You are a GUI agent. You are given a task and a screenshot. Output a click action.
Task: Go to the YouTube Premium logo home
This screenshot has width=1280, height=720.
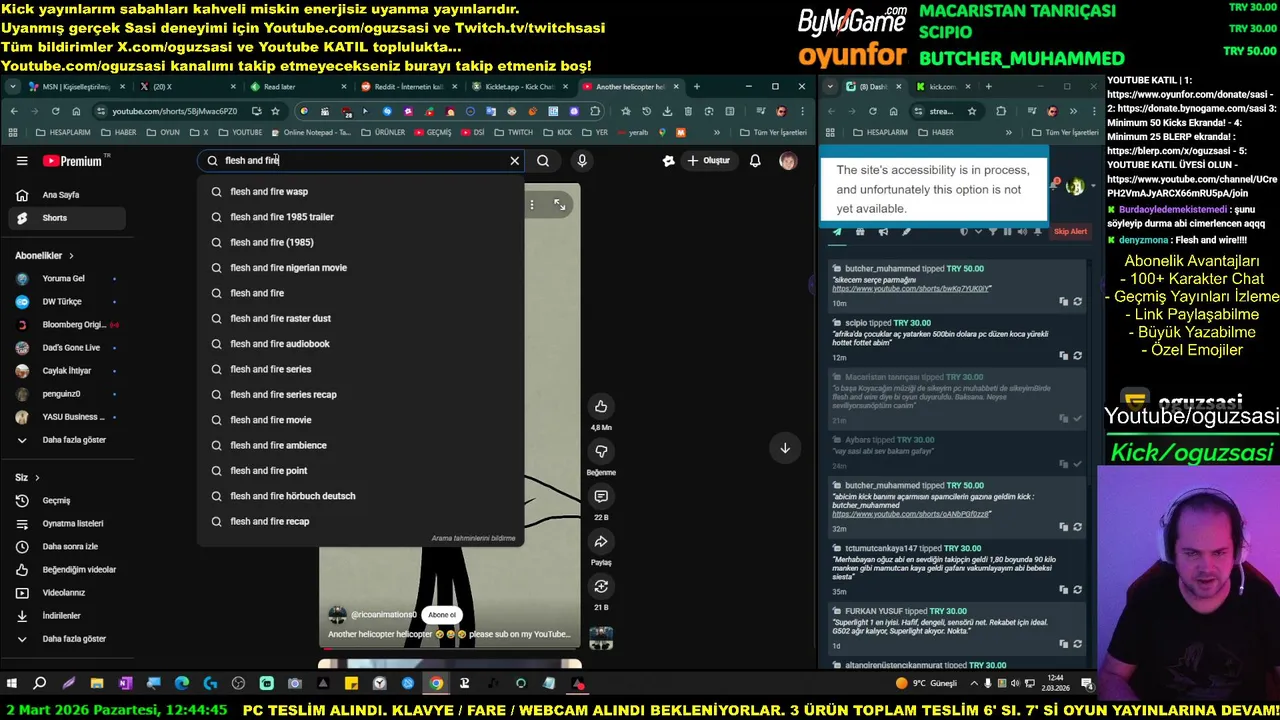72,161
